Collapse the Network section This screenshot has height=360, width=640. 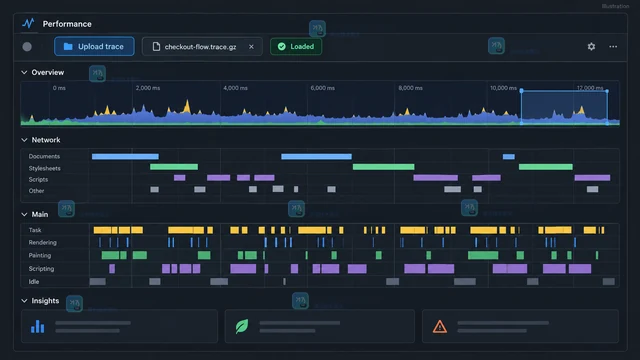pos(24,140)
